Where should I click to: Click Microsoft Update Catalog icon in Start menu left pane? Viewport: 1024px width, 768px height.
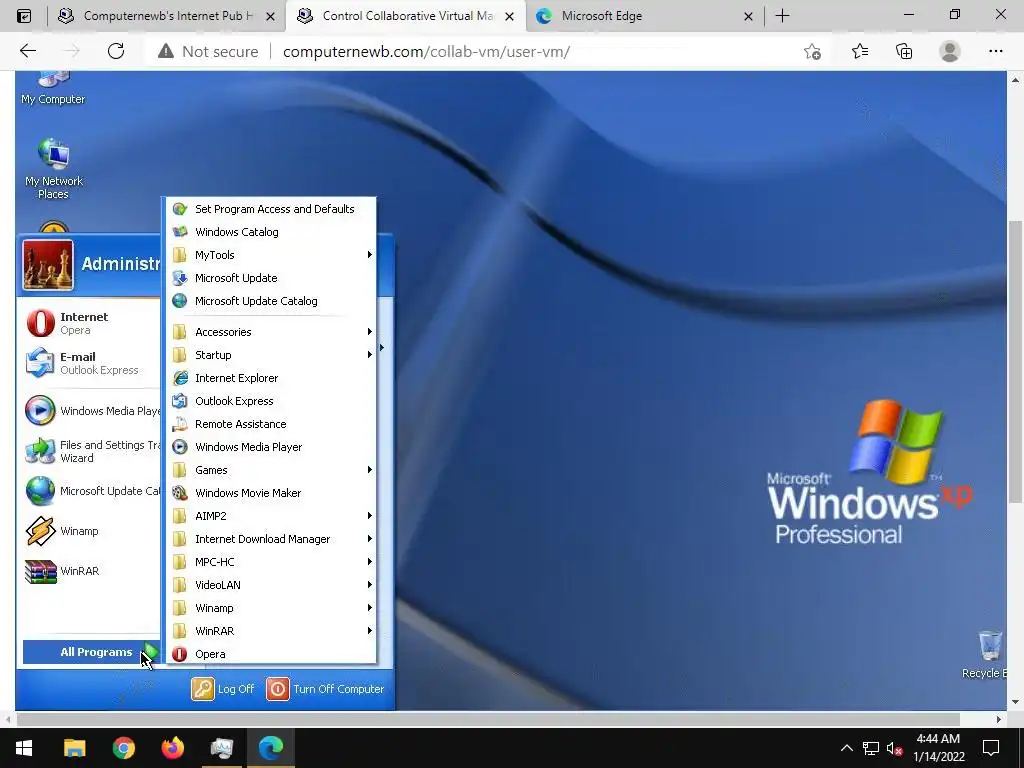click(40, 491)
